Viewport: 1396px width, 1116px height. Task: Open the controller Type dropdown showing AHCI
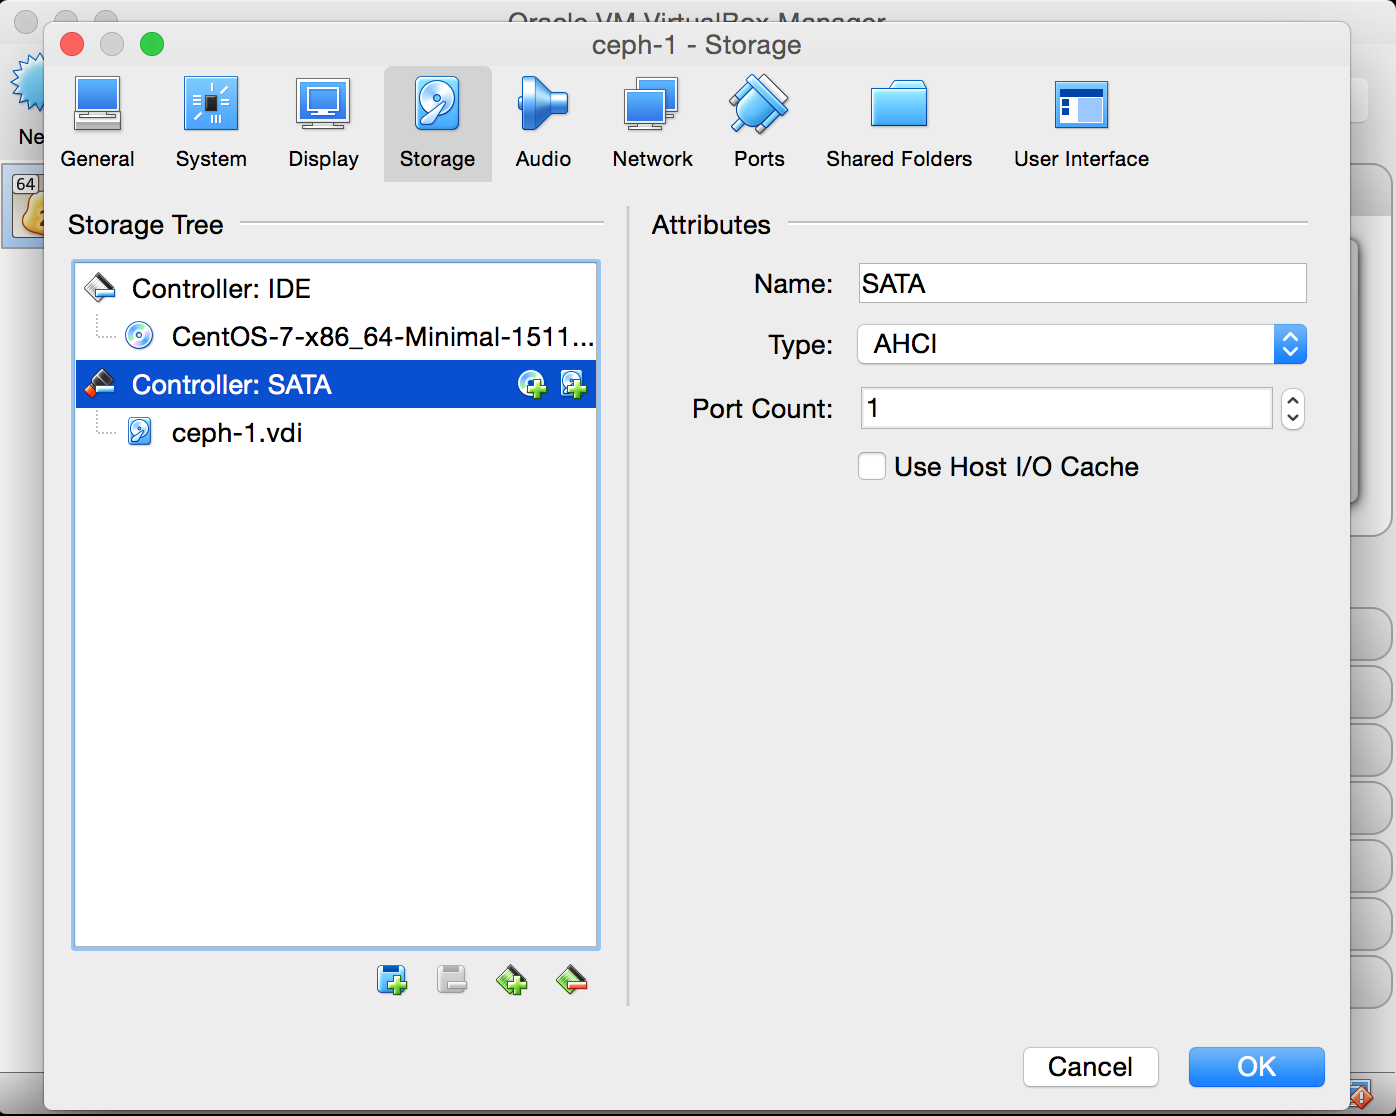tap(1082, 344)
